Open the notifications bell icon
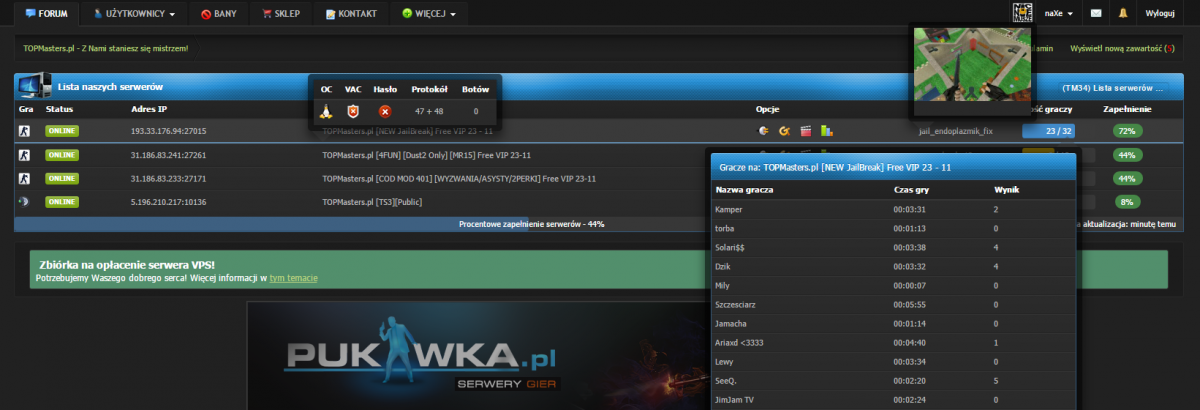This screenshot has height=410, width=1200. pyautogui.click(x=1123, y=14)
